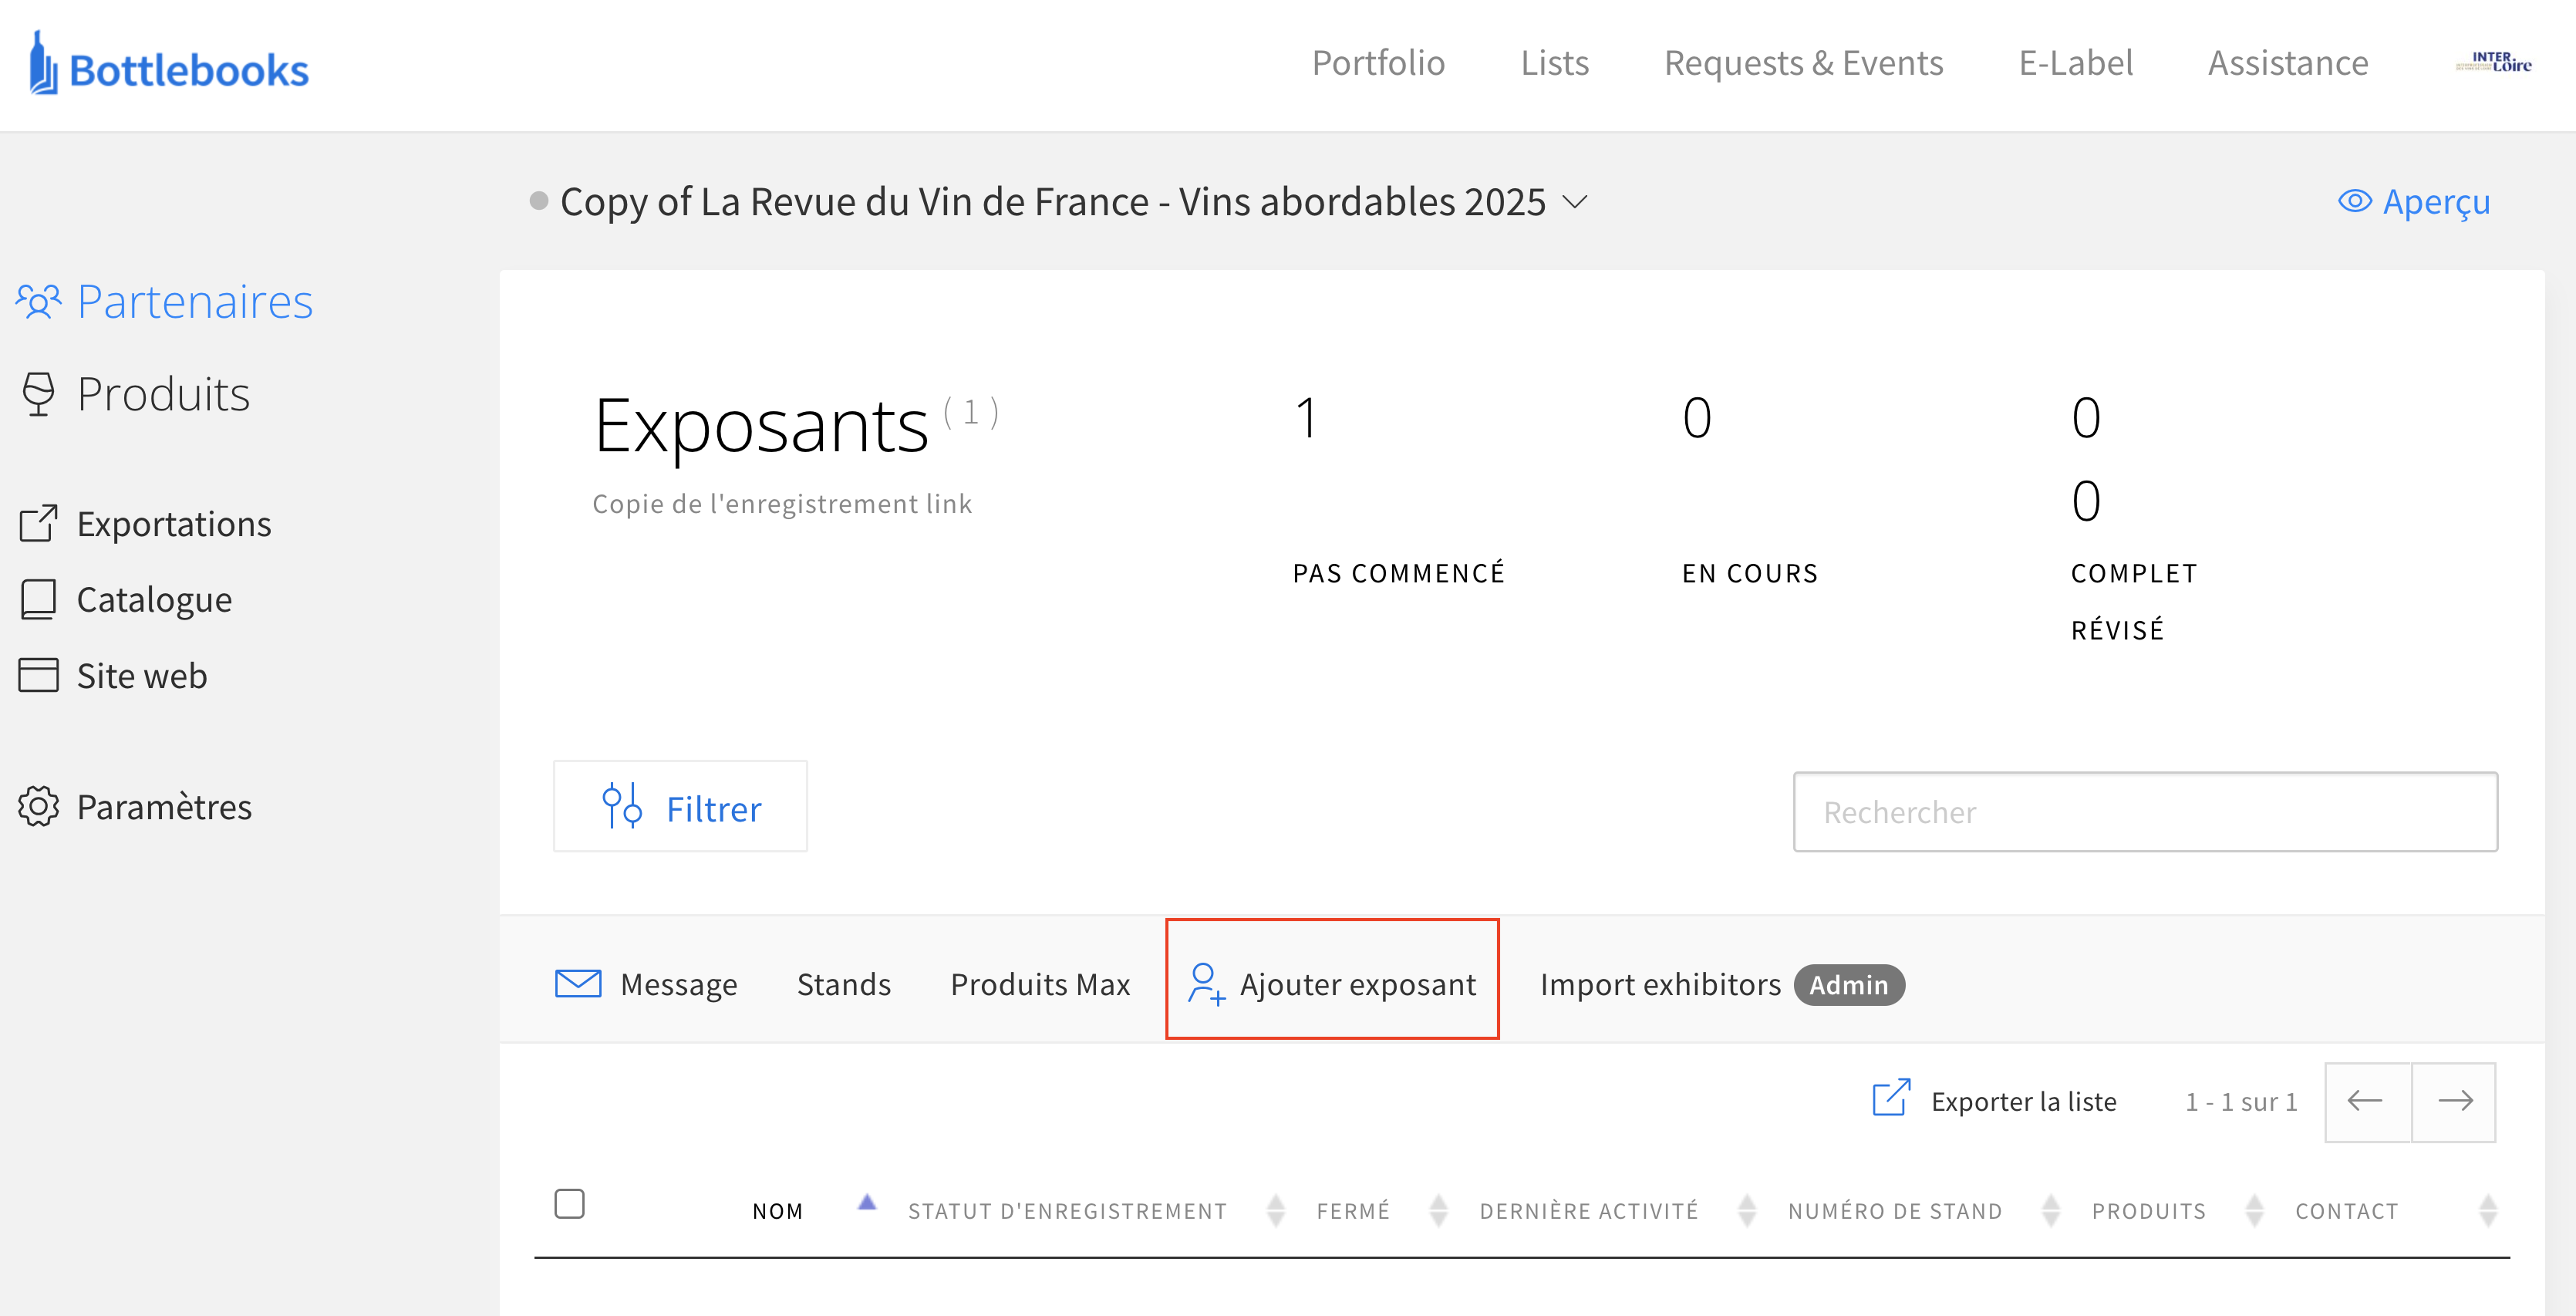
Task: Open Aperçu preview with the eye icon
Action: point(2354,202)
